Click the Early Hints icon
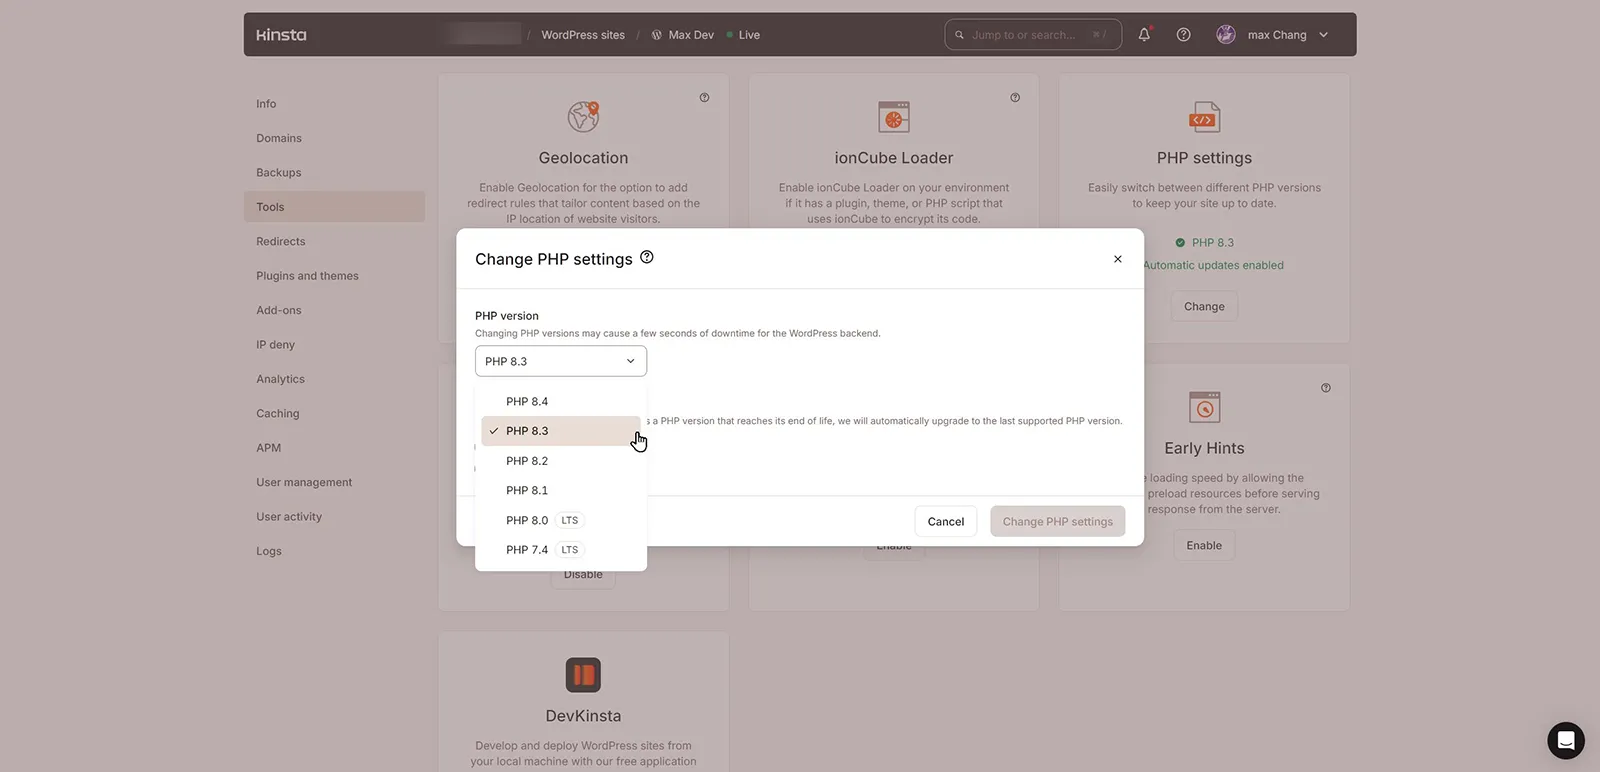This screenshot has height=772, width=1600. (x=1204, y=407)
